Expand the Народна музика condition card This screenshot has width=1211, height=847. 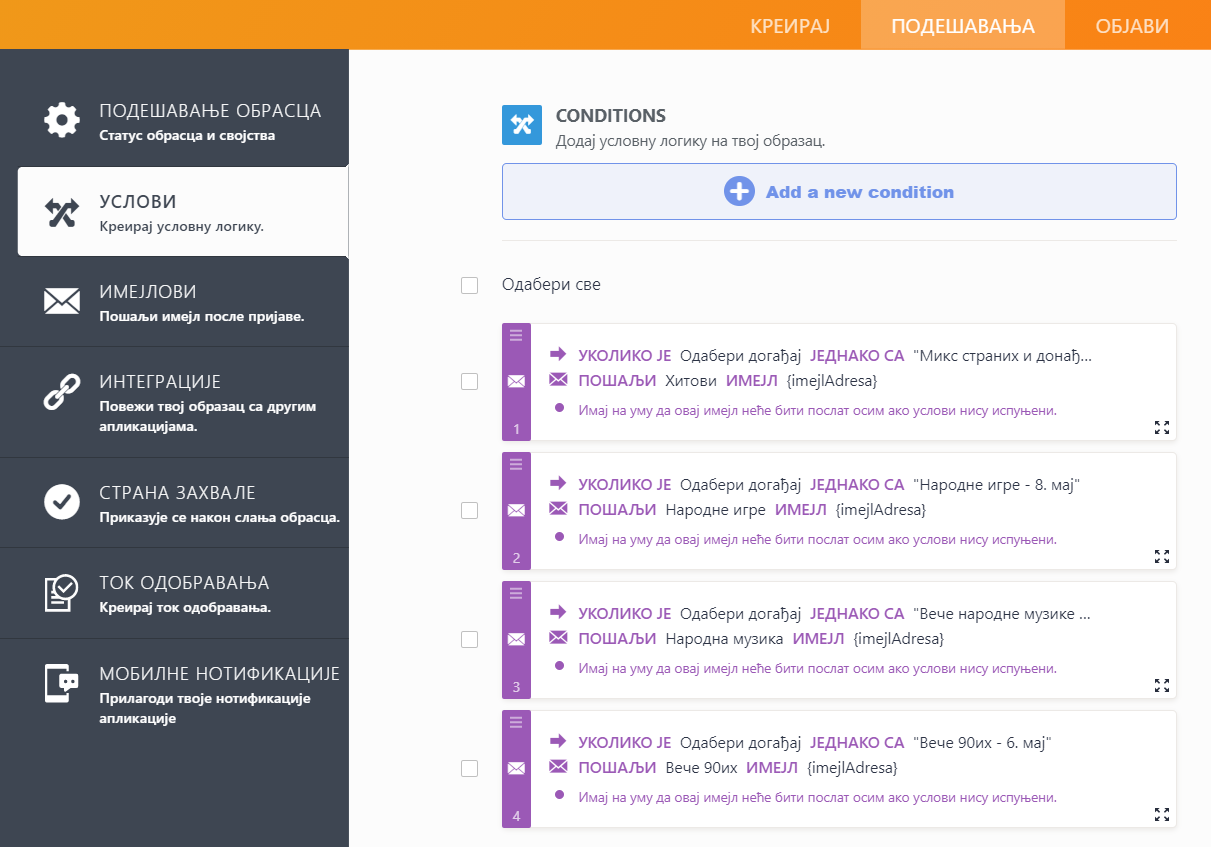[x=1161, y=686]
